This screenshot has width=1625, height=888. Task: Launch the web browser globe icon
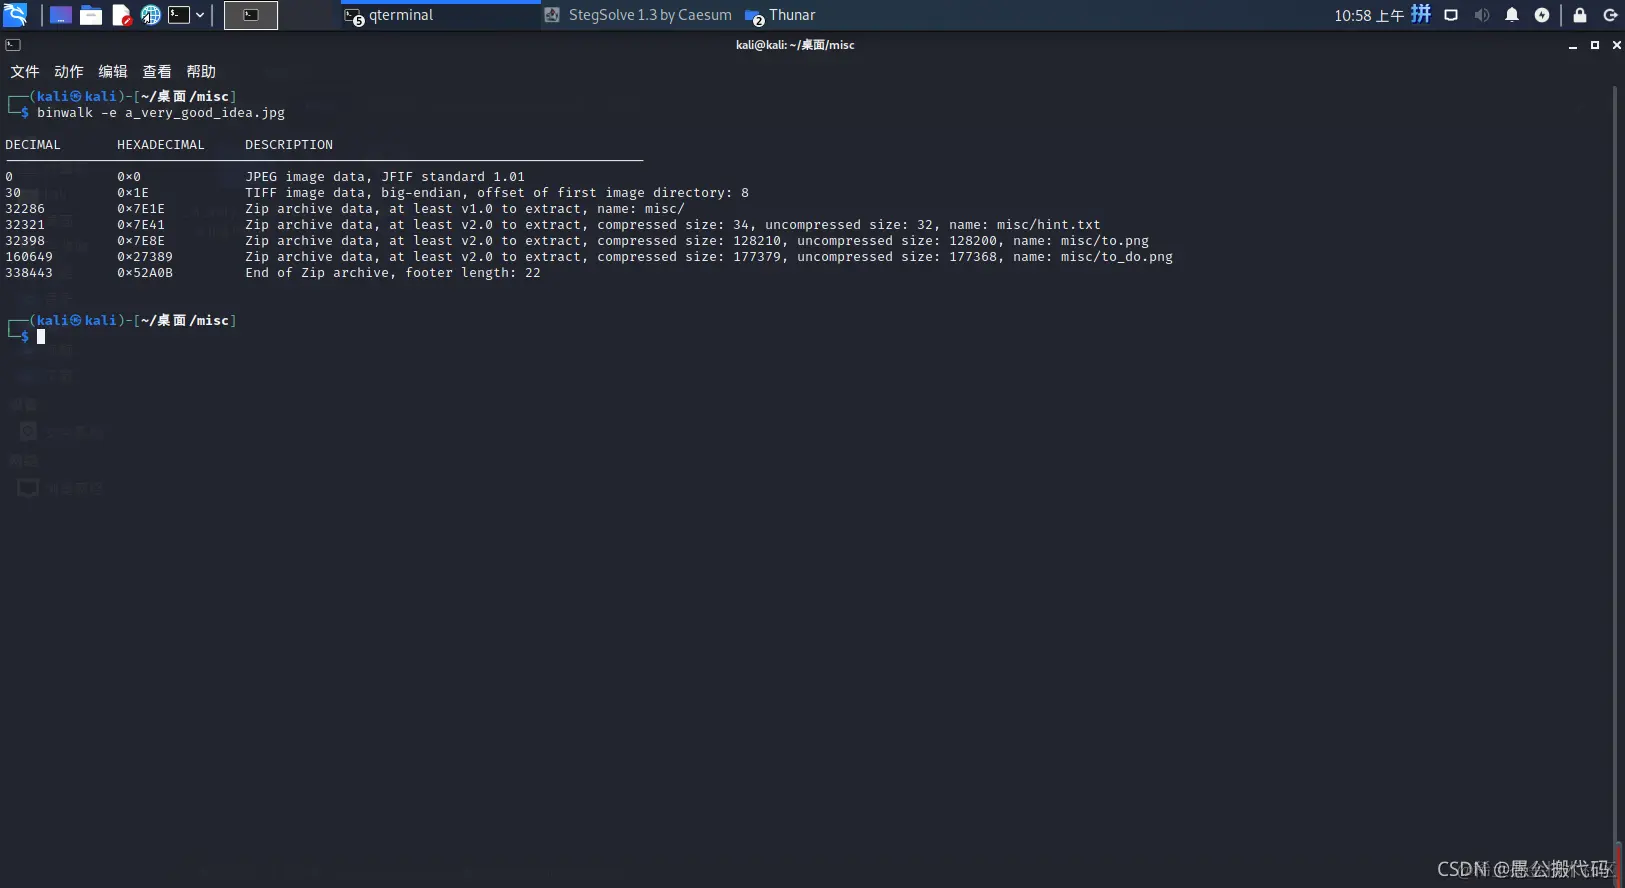pos(150,15)
